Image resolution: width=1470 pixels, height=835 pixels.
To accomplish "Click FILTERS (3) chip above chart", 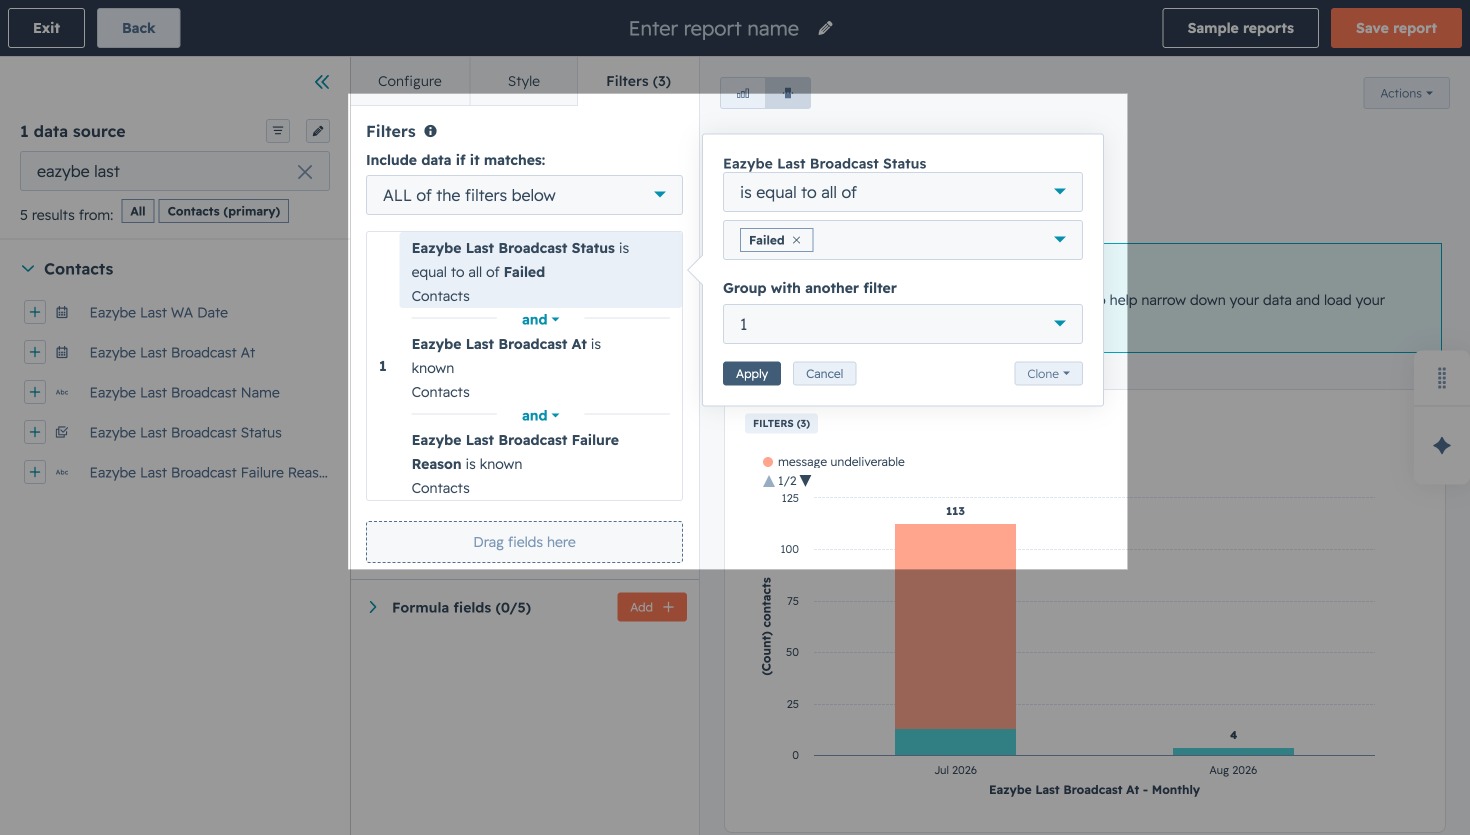I will pyautogui.click(x=781, y=423).
